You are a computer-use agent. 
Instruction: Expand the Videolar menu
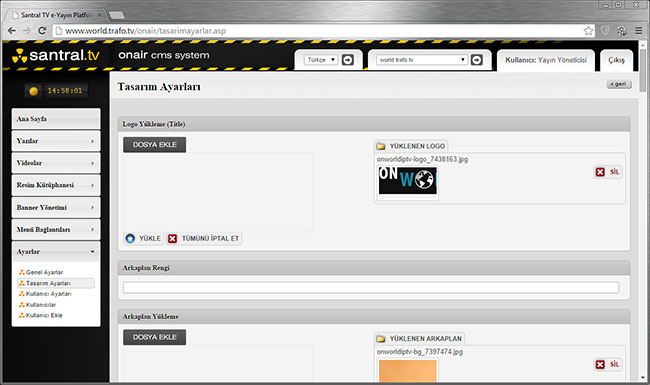tap(56, 163)
